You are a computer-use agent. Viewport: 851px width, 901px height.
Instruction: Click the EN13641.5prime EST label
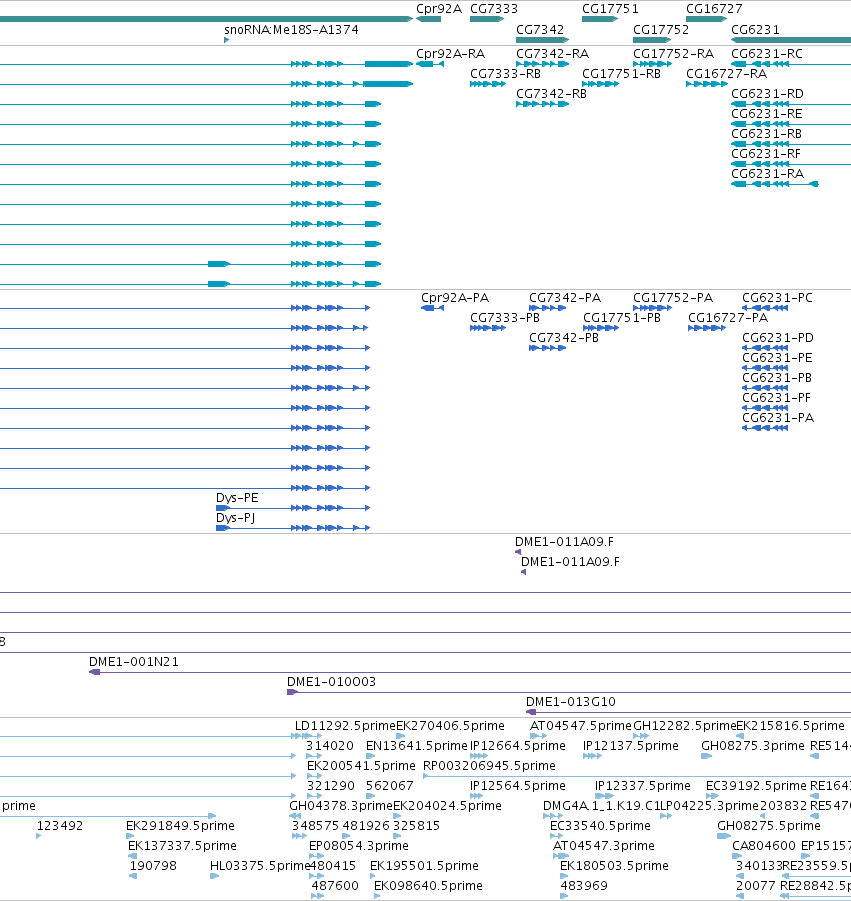pos(417,746)
